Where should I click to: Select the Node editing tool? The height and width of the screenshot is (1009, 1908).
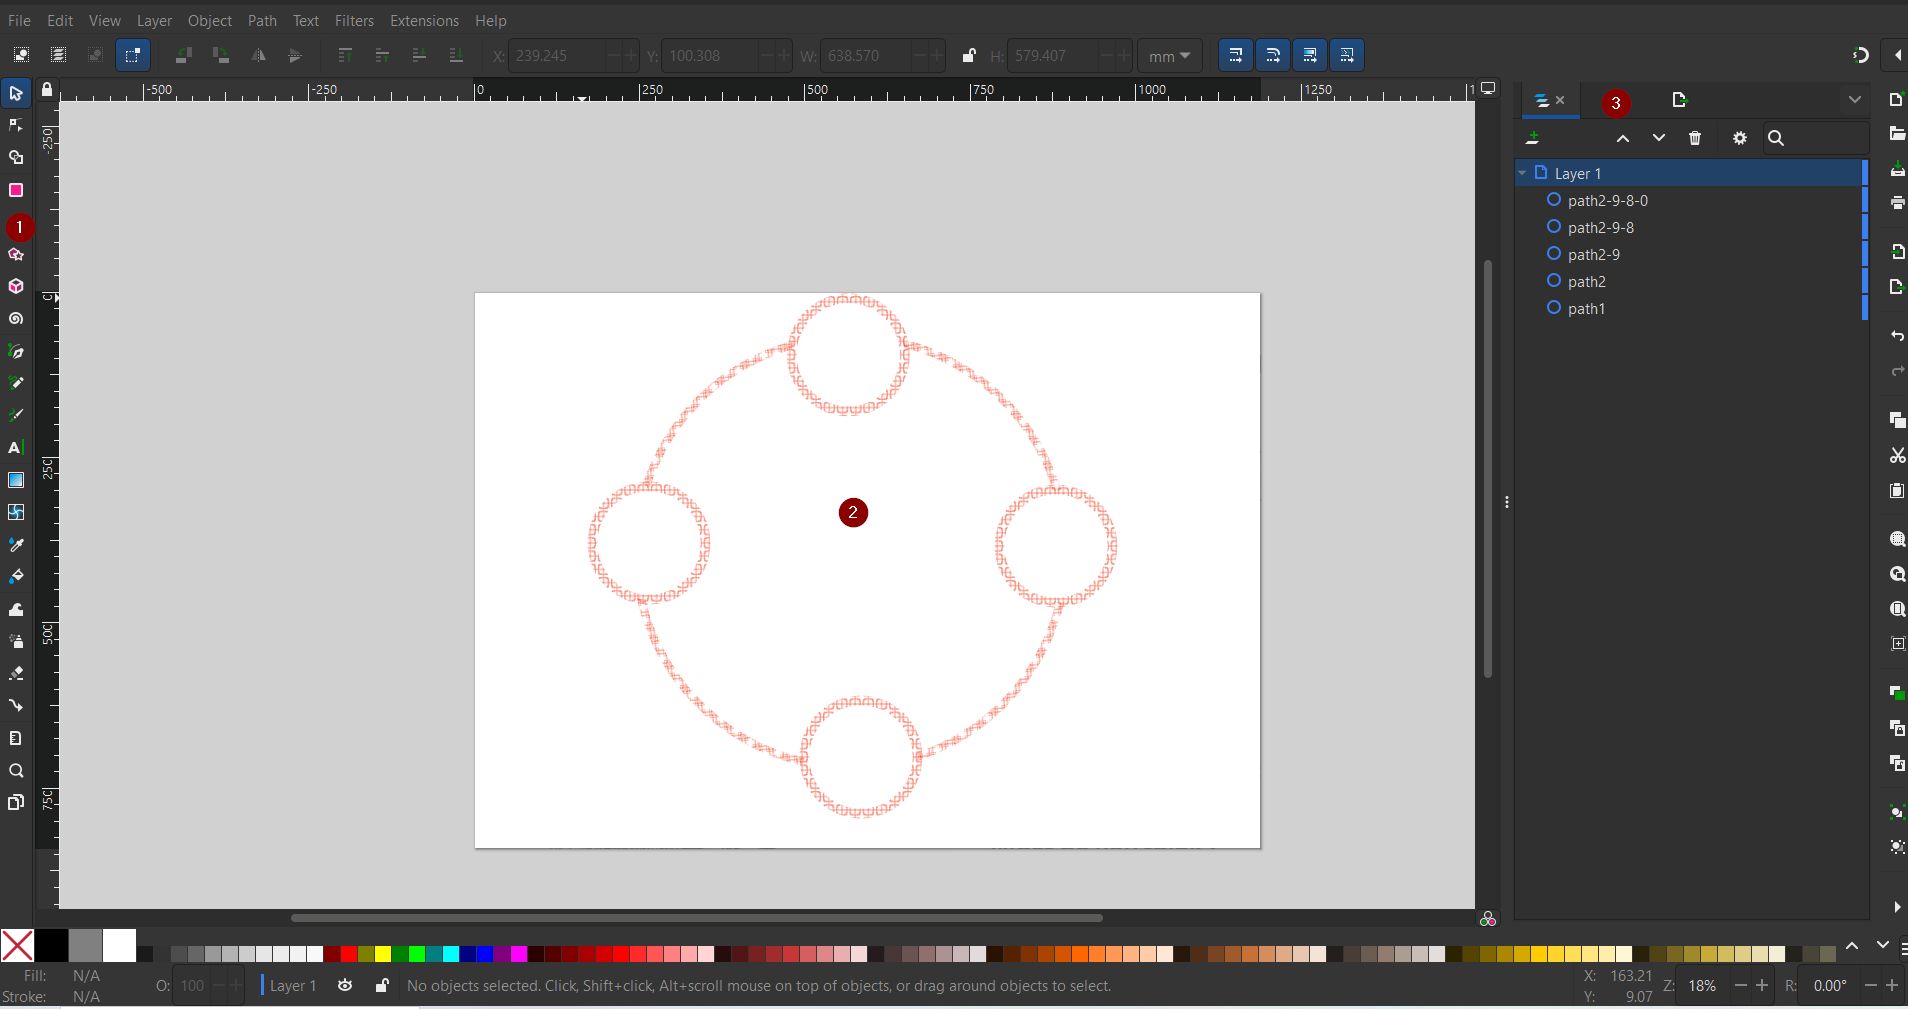(x=16, y=125)
